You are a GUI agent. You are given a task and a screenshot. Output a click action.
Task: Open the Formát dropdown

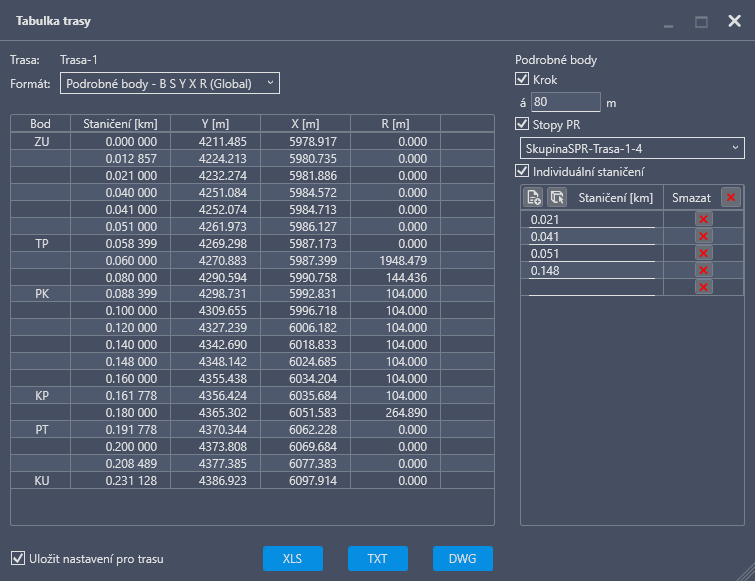[x=170, y=84]
